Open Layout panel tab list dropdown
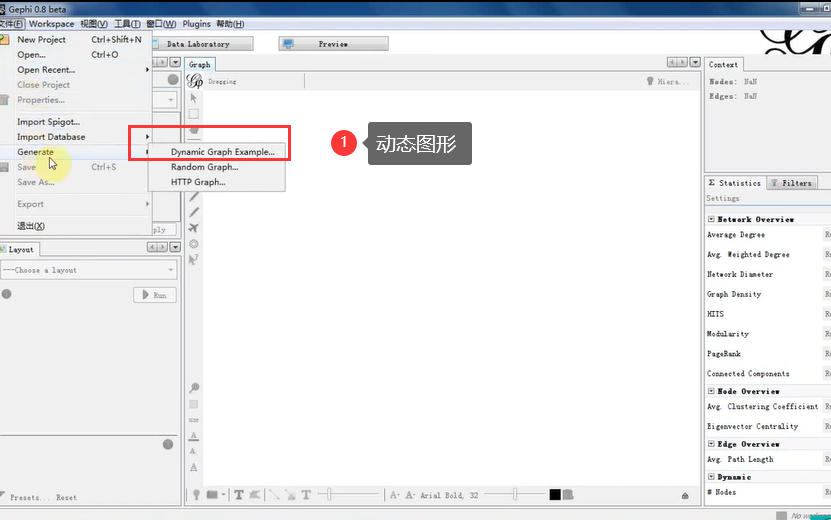The height and width of the screenshot is (520, 831). coord(175,247)
